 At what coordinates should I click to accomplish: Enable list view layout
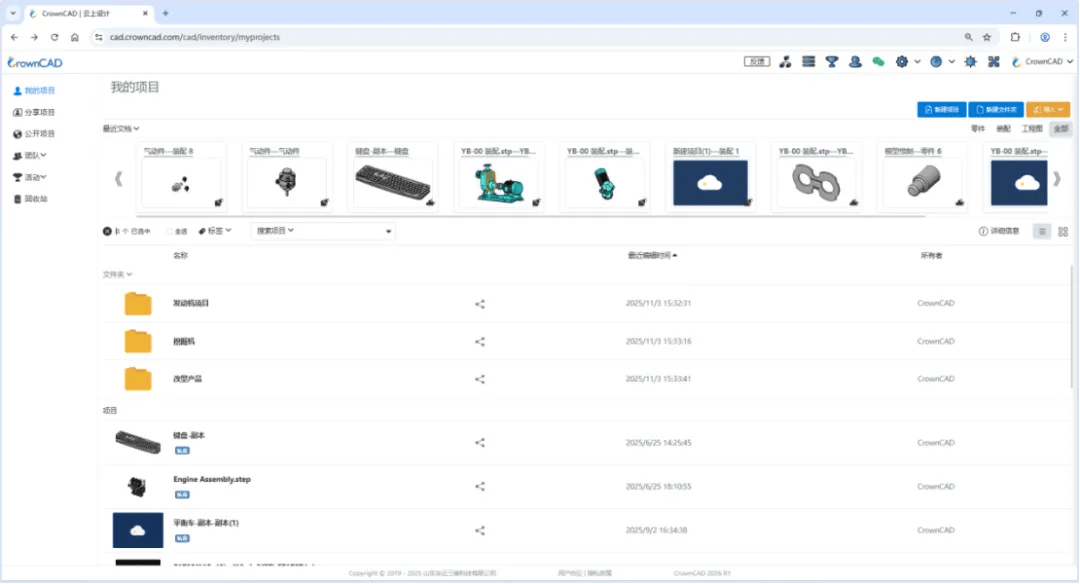1041,231
